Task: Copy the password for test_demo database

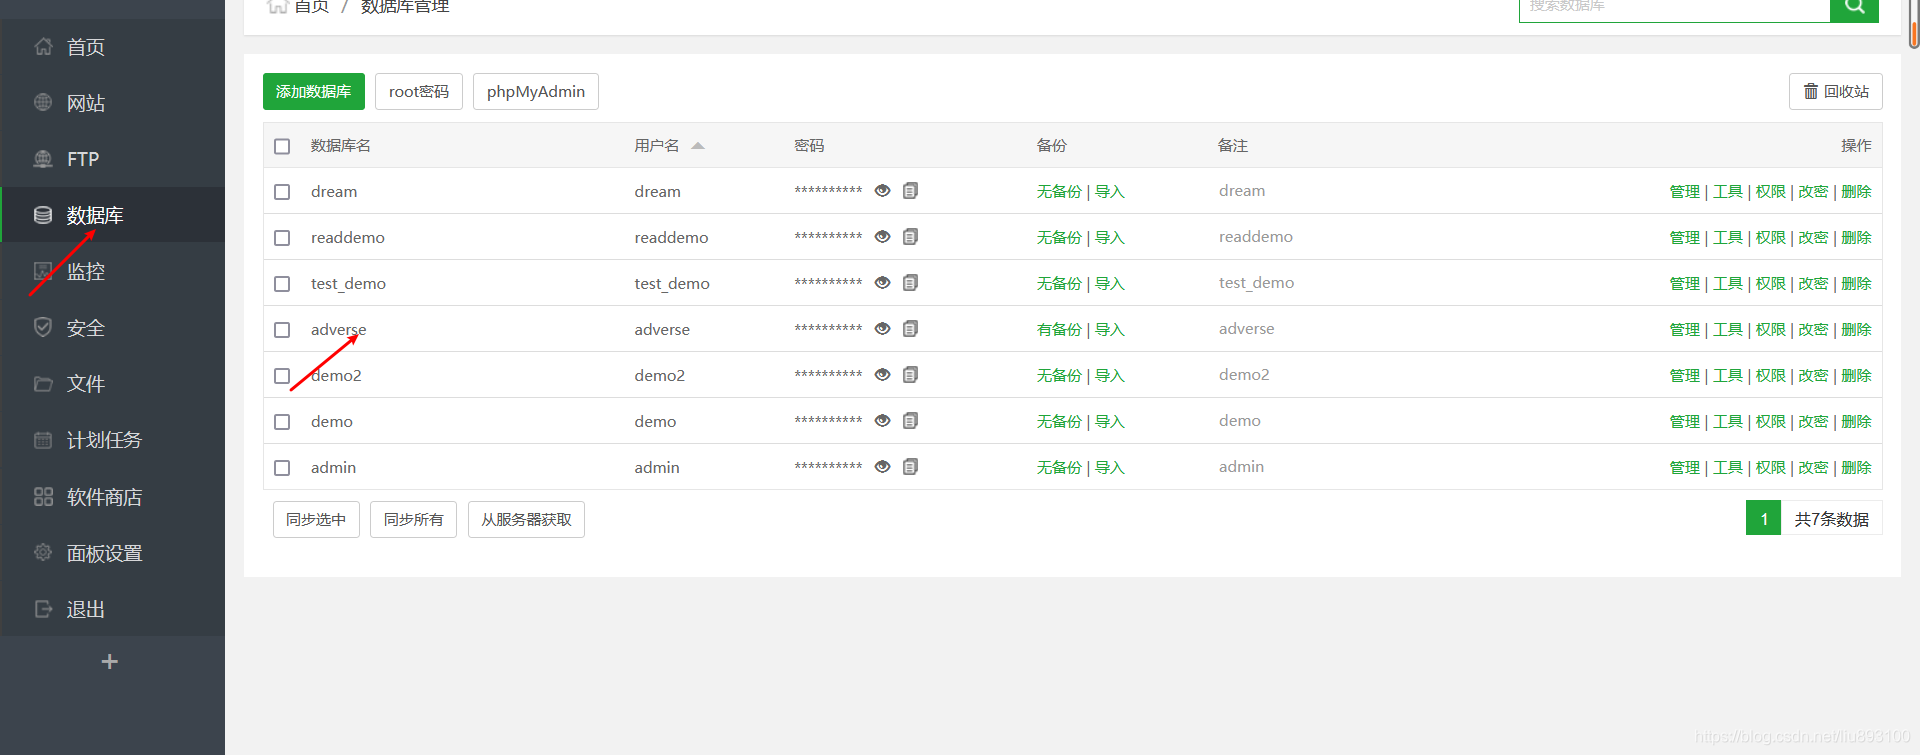Action: (x=910, y=283)
